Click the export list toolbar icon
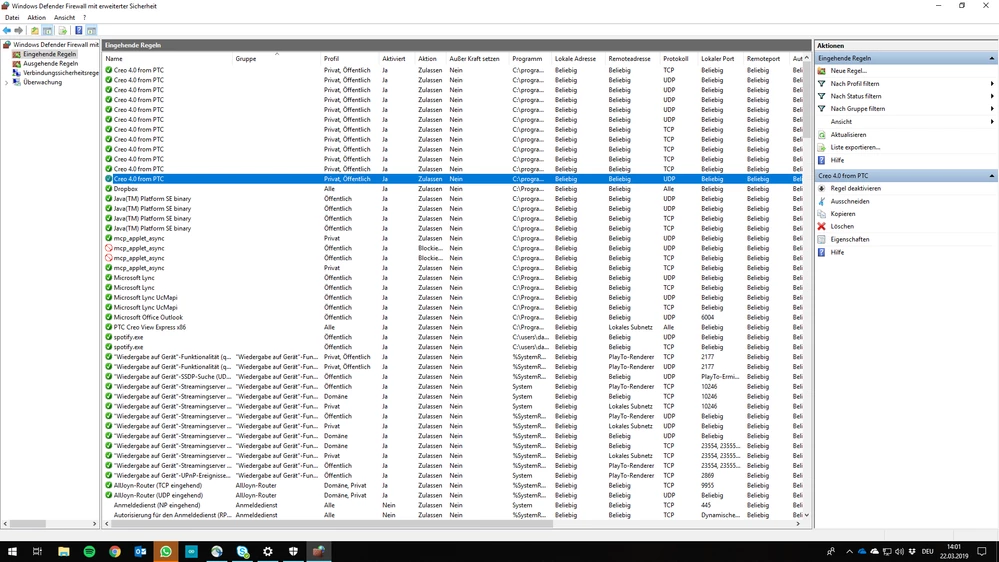This screenshot has height=562, width=999. [x=62, y=31]
